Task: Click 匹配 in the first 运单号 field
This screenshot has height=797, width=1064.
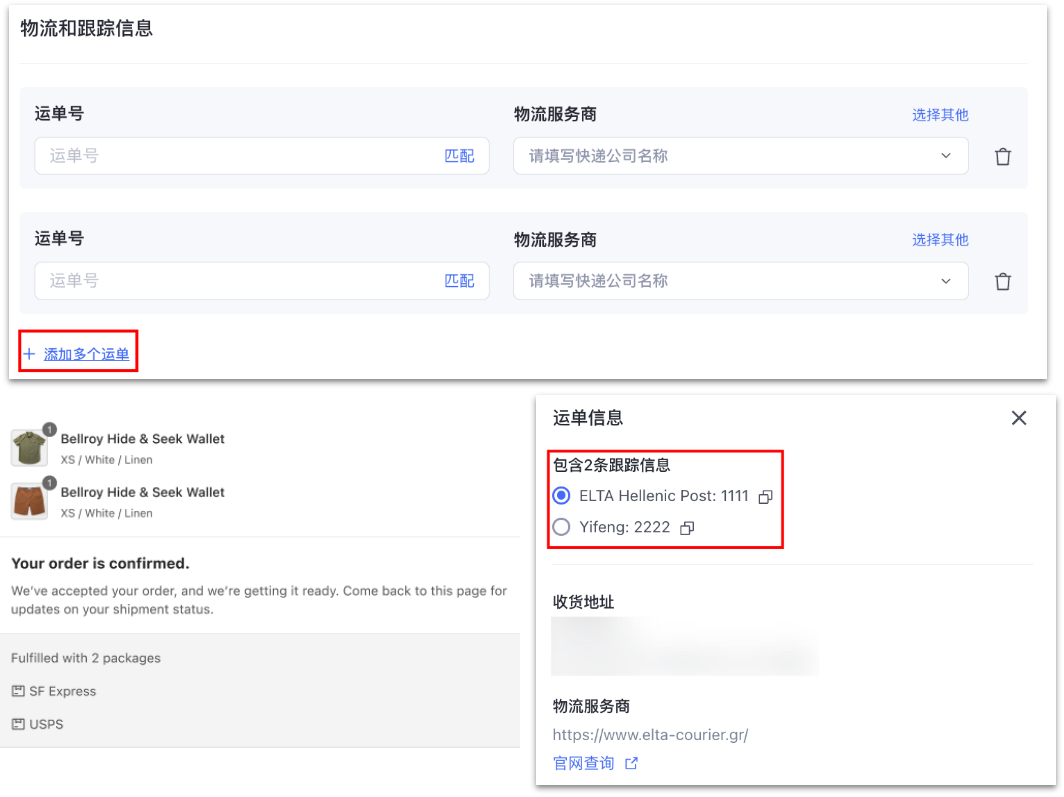Action: click(x=459, y=156)
